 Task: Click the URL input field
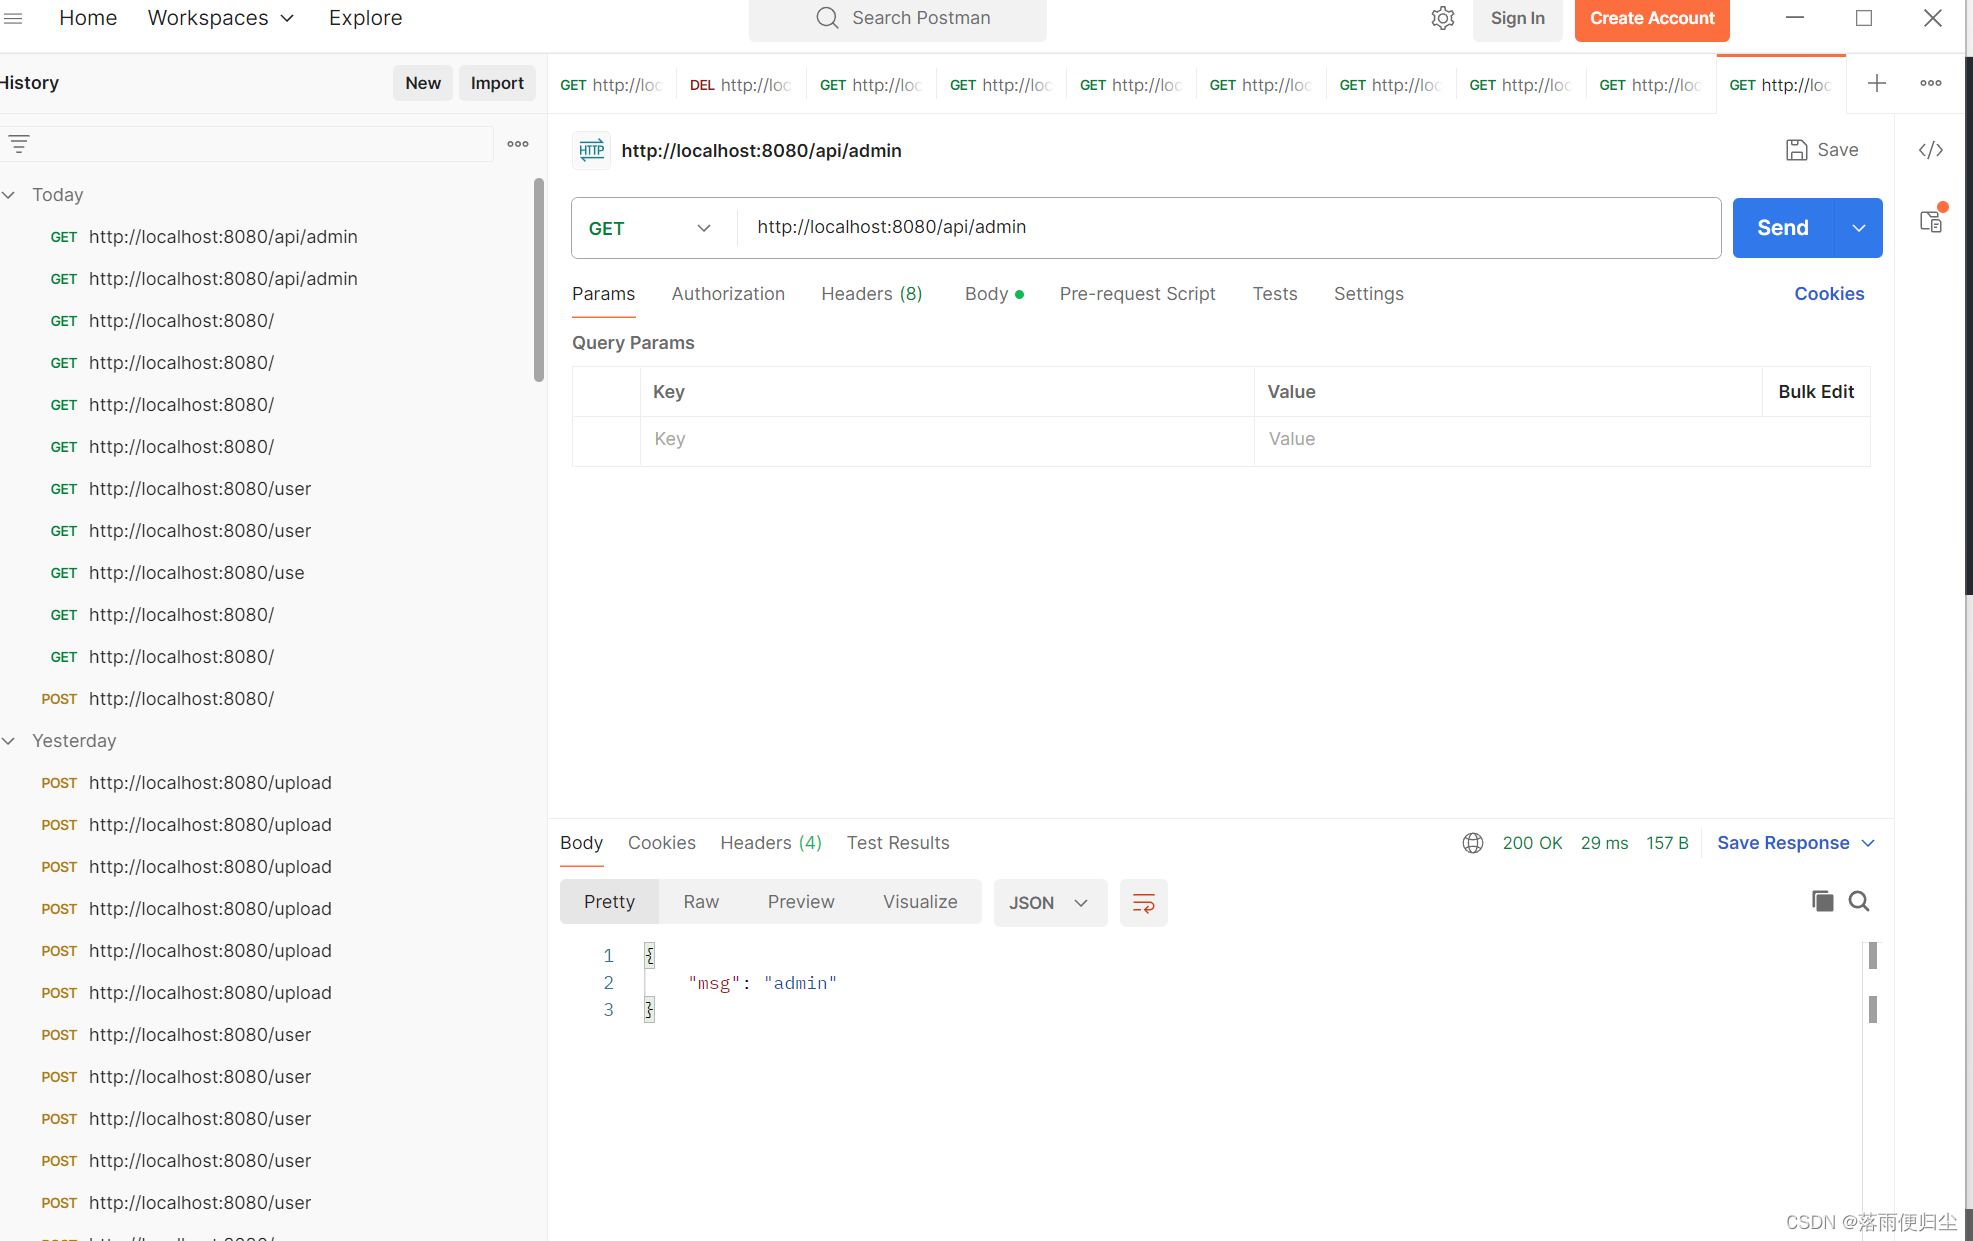pos(1227,226)
